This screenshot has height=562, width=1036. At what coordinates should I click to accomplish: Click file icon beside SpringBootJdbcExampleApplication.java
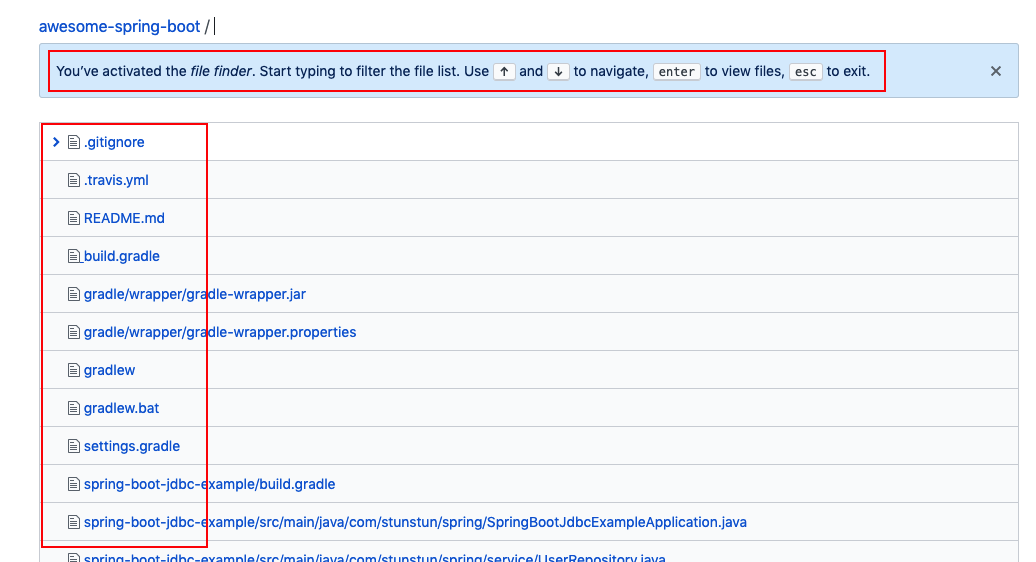coord(74,522)
